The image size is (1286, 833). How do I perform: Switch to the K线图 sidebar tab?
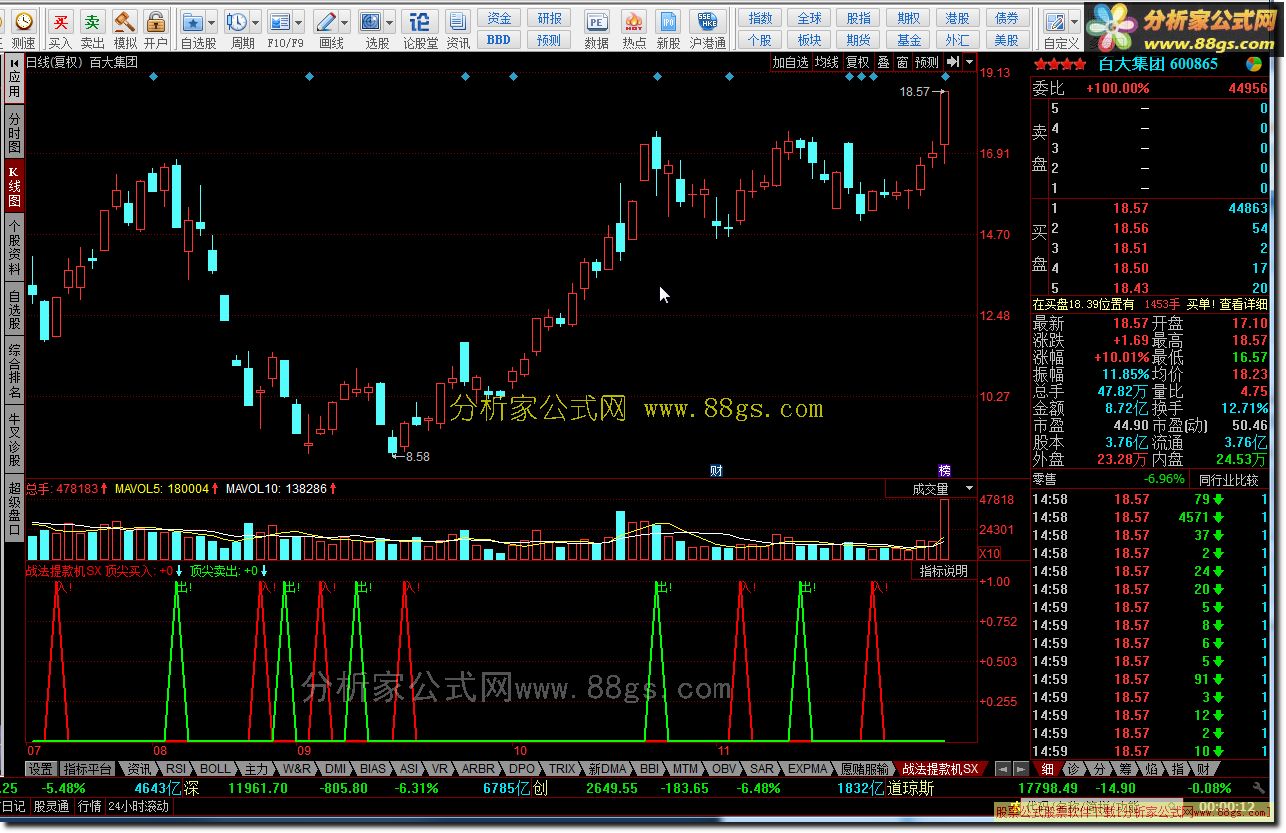14,187
